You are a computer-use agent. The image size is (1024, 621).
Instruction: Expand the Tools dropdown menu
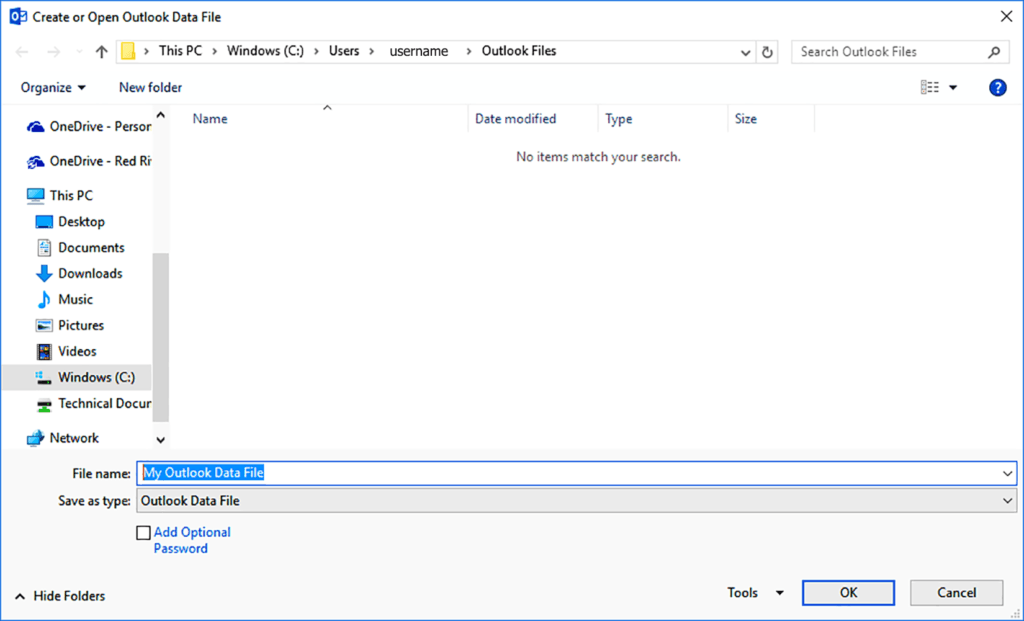[755, 593]
